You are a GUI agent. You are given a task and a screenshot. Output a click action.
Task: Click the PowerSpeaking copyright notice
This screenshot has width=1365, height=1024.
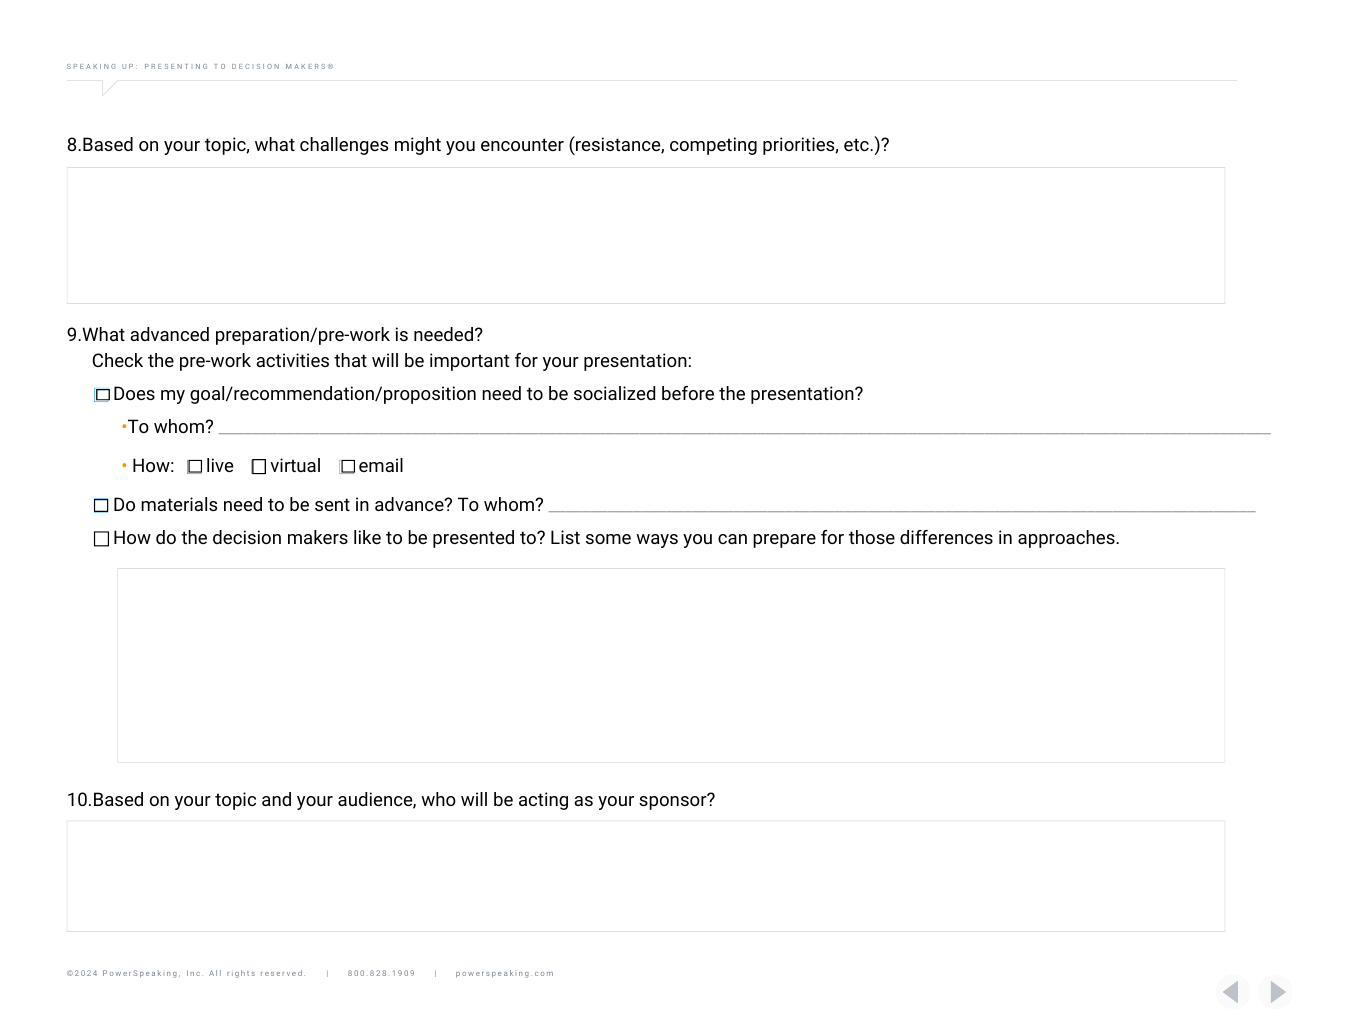(x=186, y=973)
